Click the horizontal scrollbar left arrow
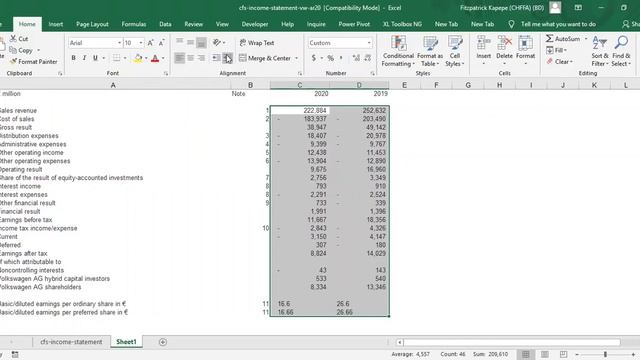The height and width of the screenshot is (360, 640). [400, 342]
